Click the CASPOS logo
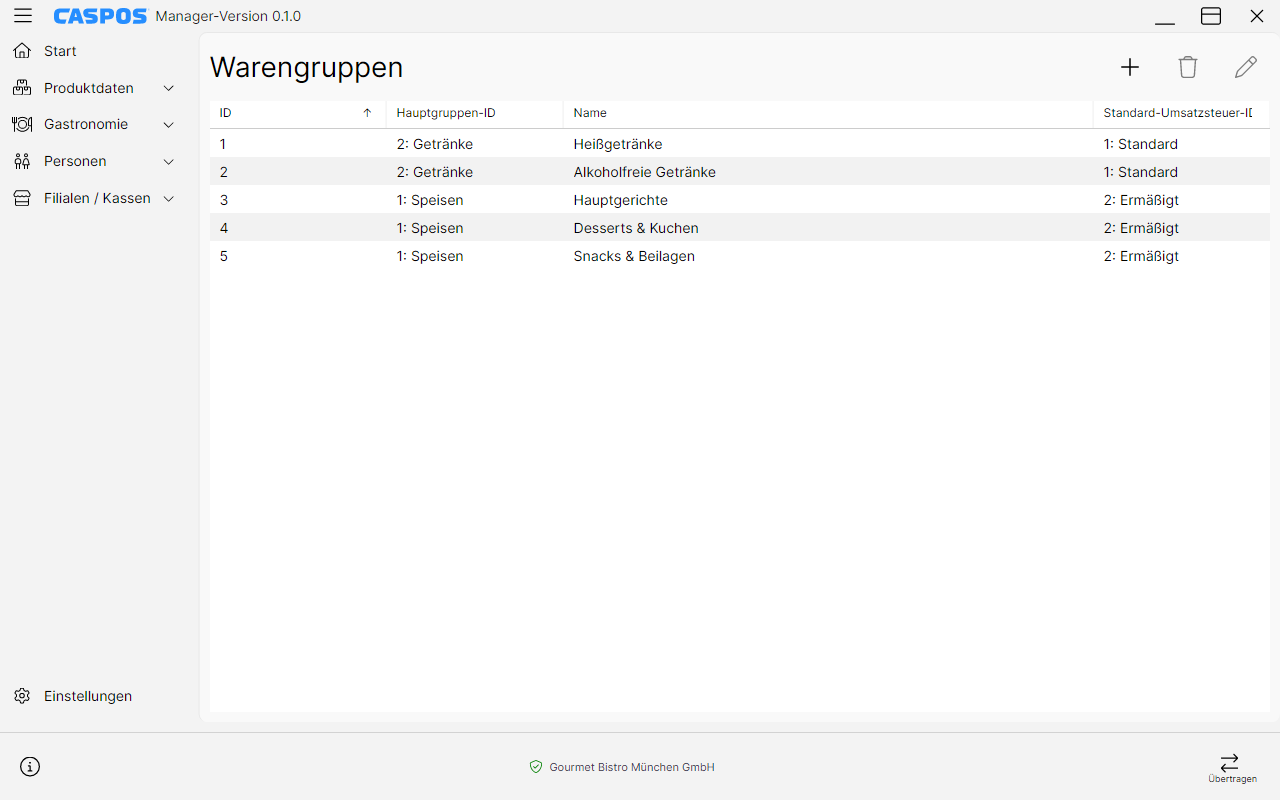This screenshot has height=800, width=1280. pyautogui.click(x=100, y=16)
